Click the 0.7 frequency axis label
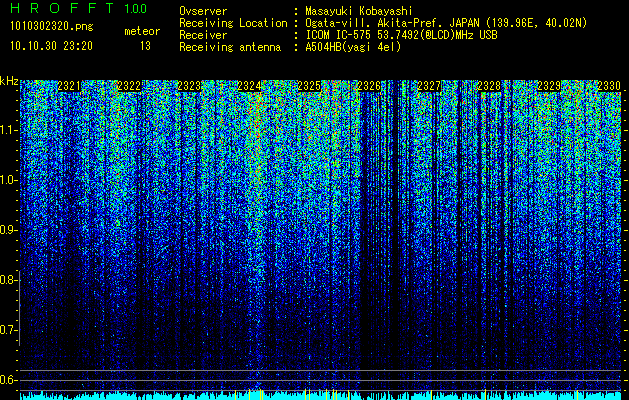This screenshot has width=629, height=400. coord(8,330)
